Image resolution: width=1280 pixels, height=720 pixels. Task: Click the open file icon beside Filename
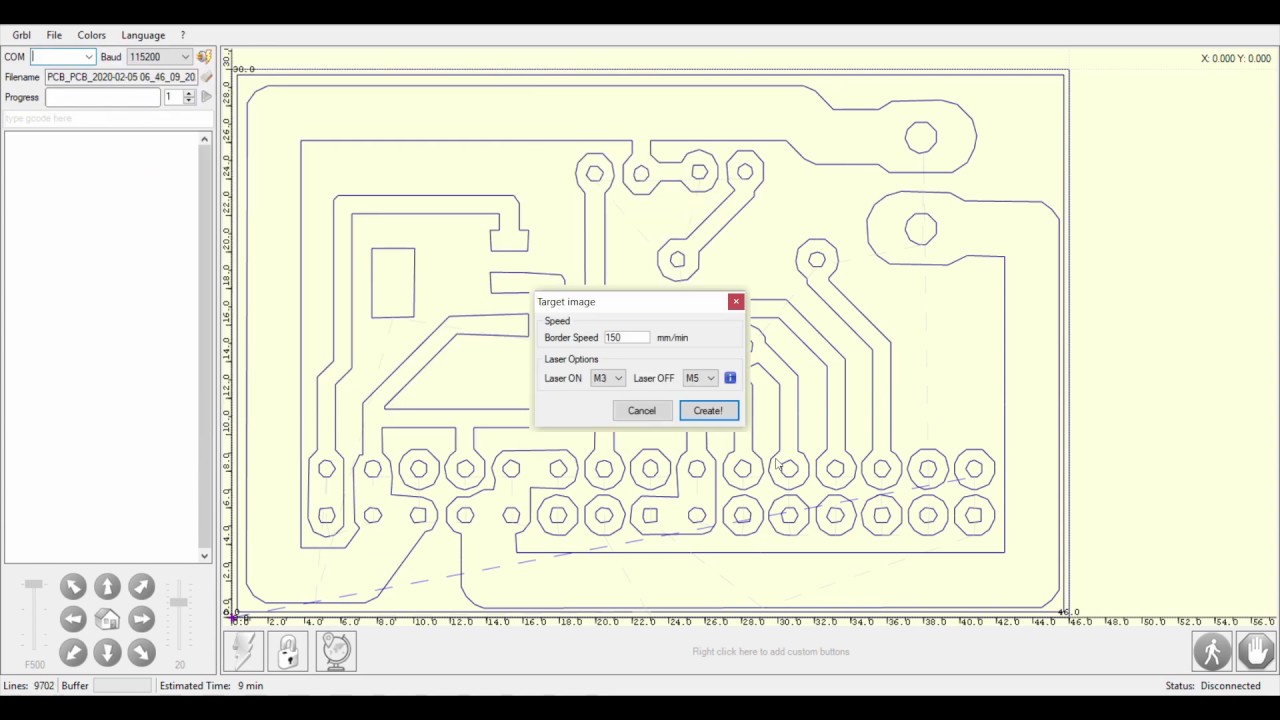(206, 77)
